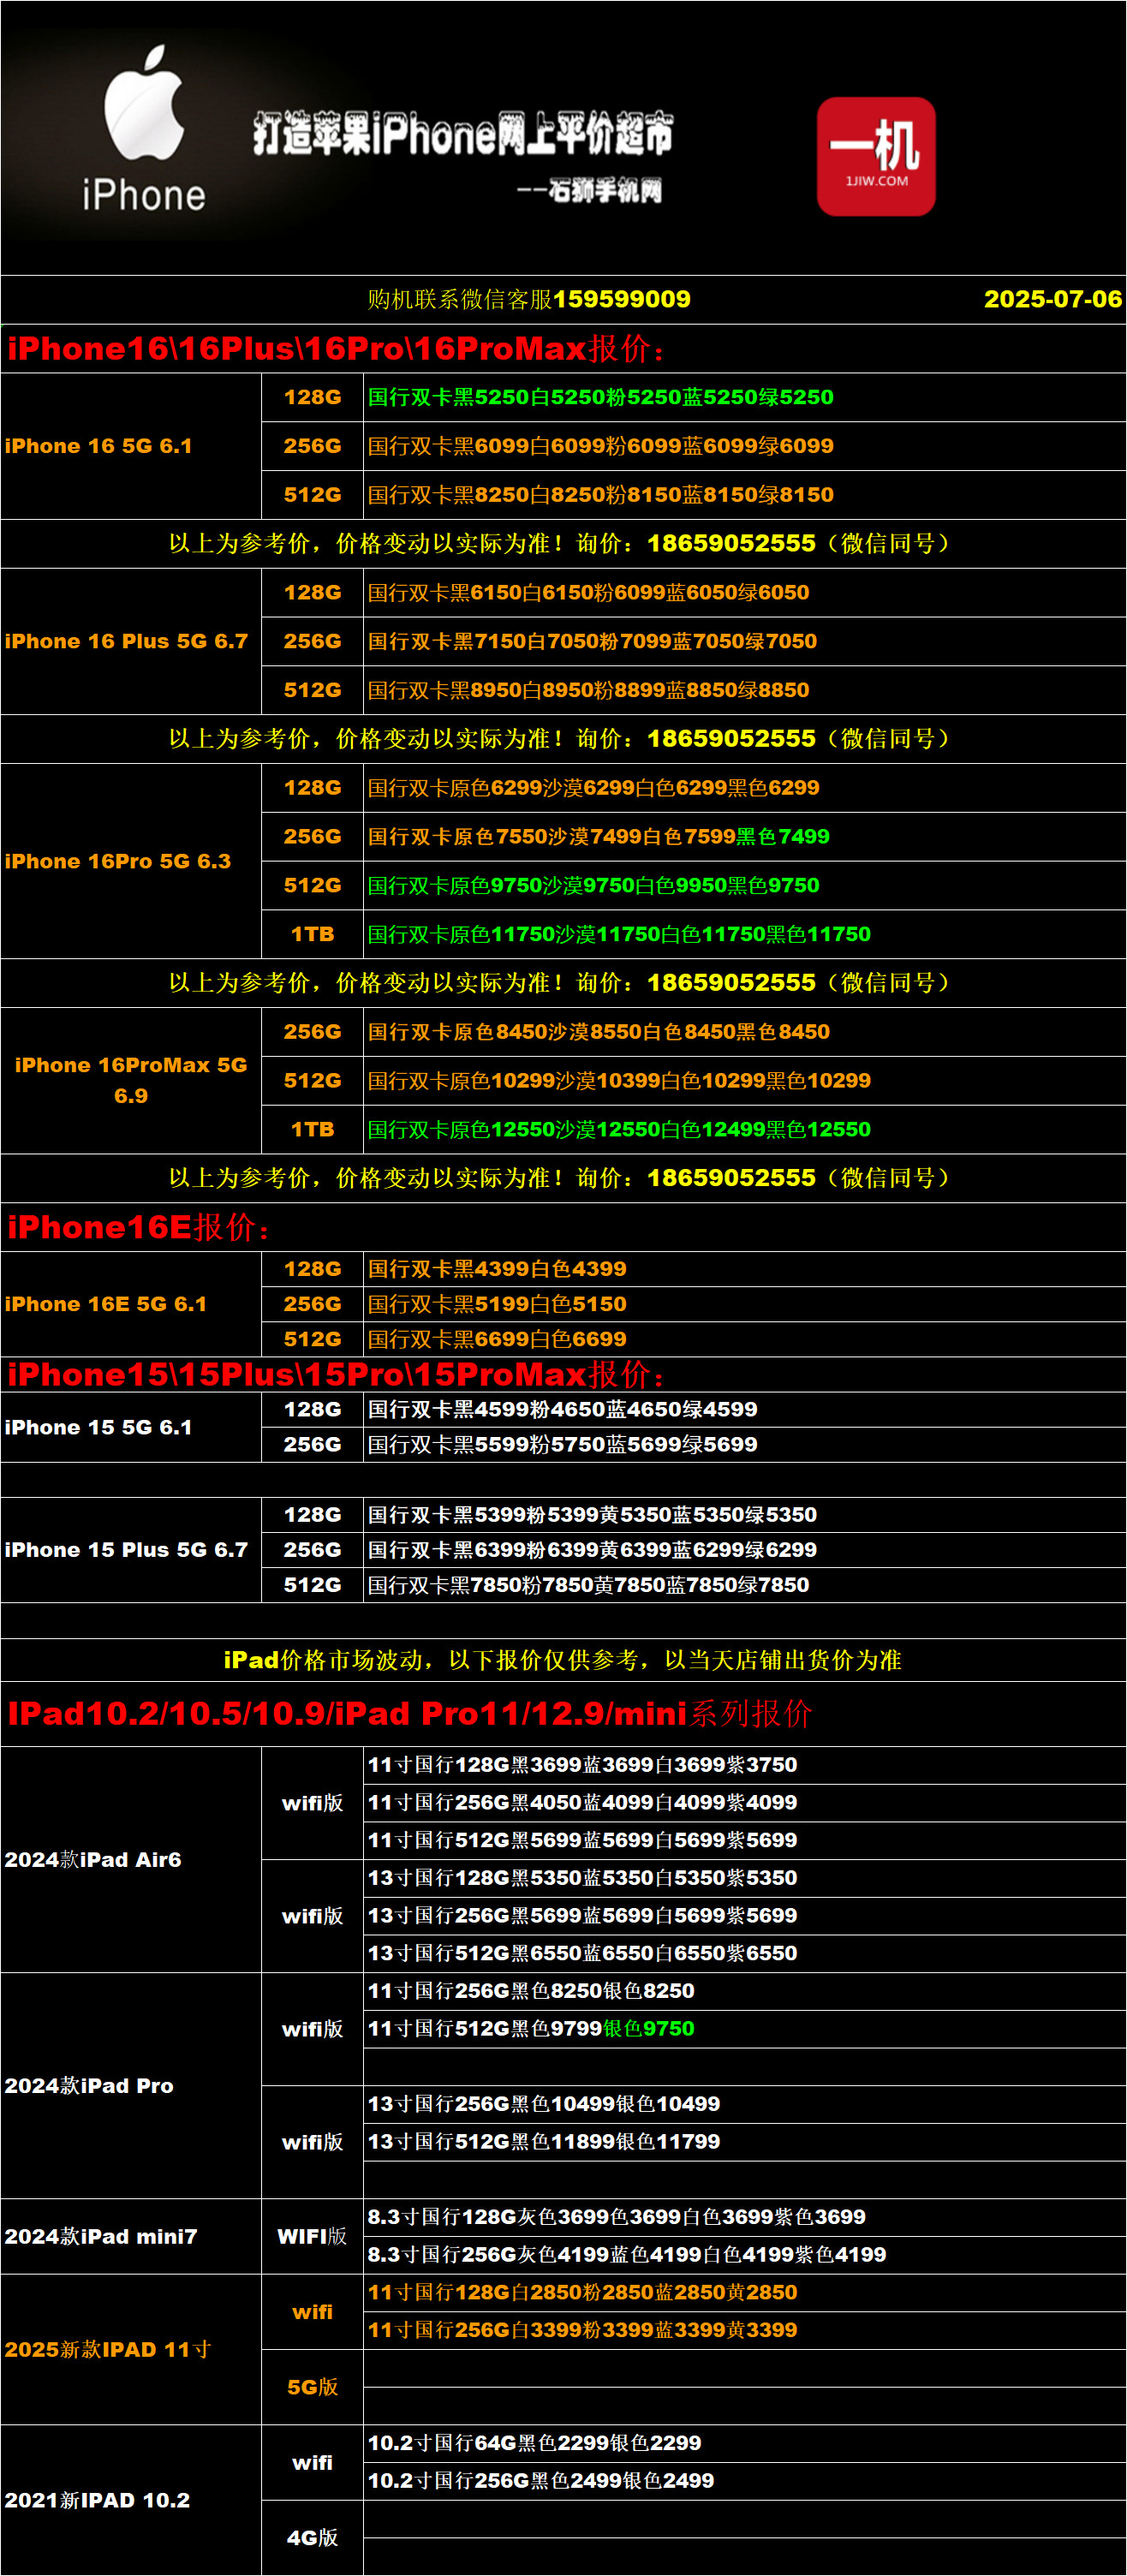Select the 2024款iPad Air6 cell
The image size is (1127, 2576).
[131, 1860]
